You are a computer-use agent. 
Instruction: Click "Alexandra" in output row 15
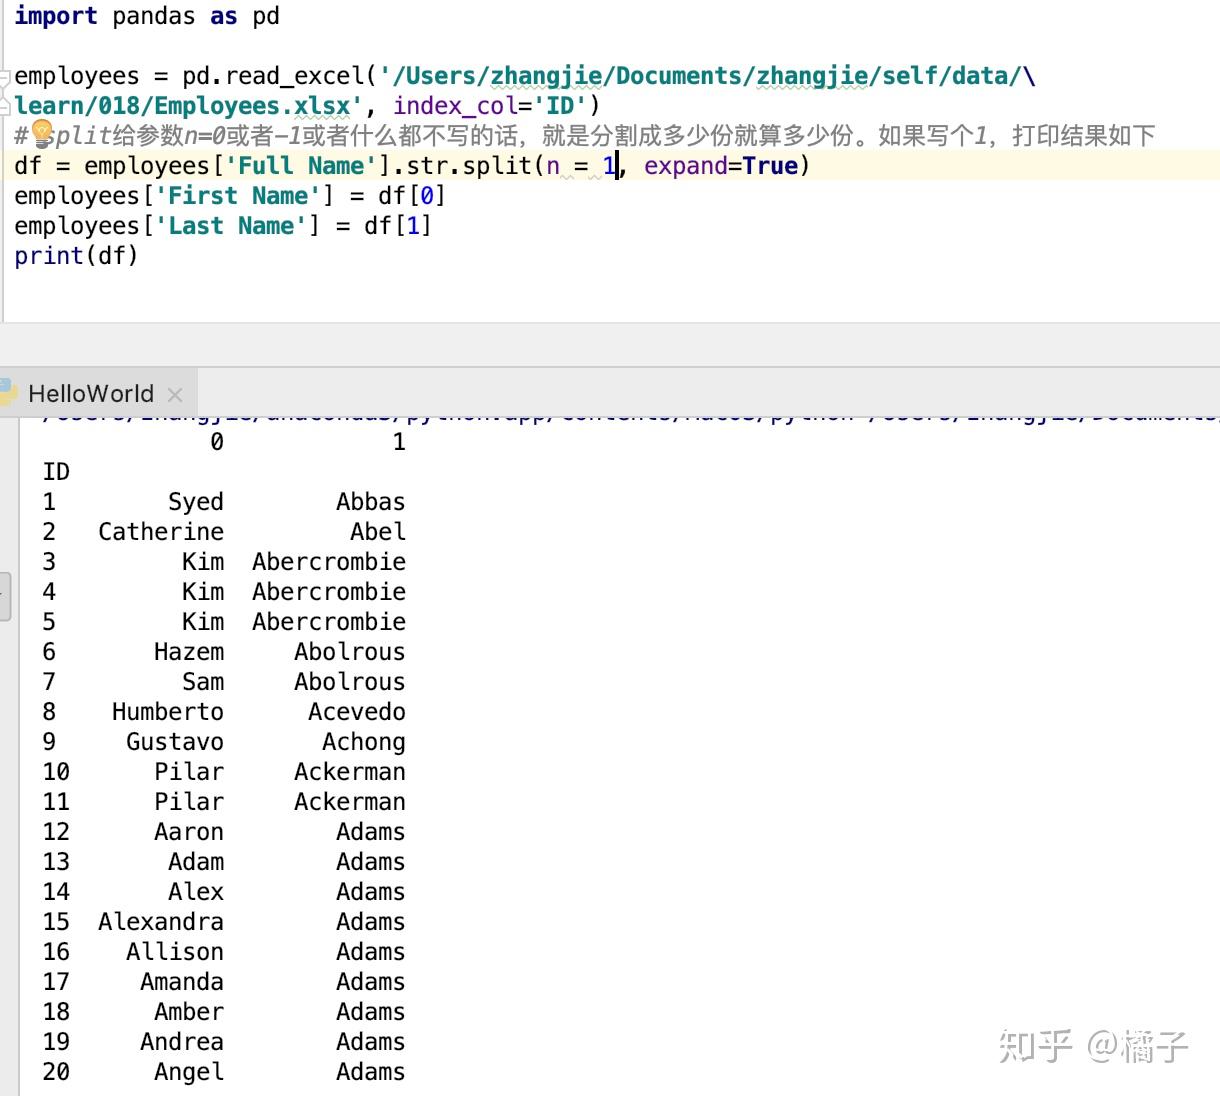(161, 922)
